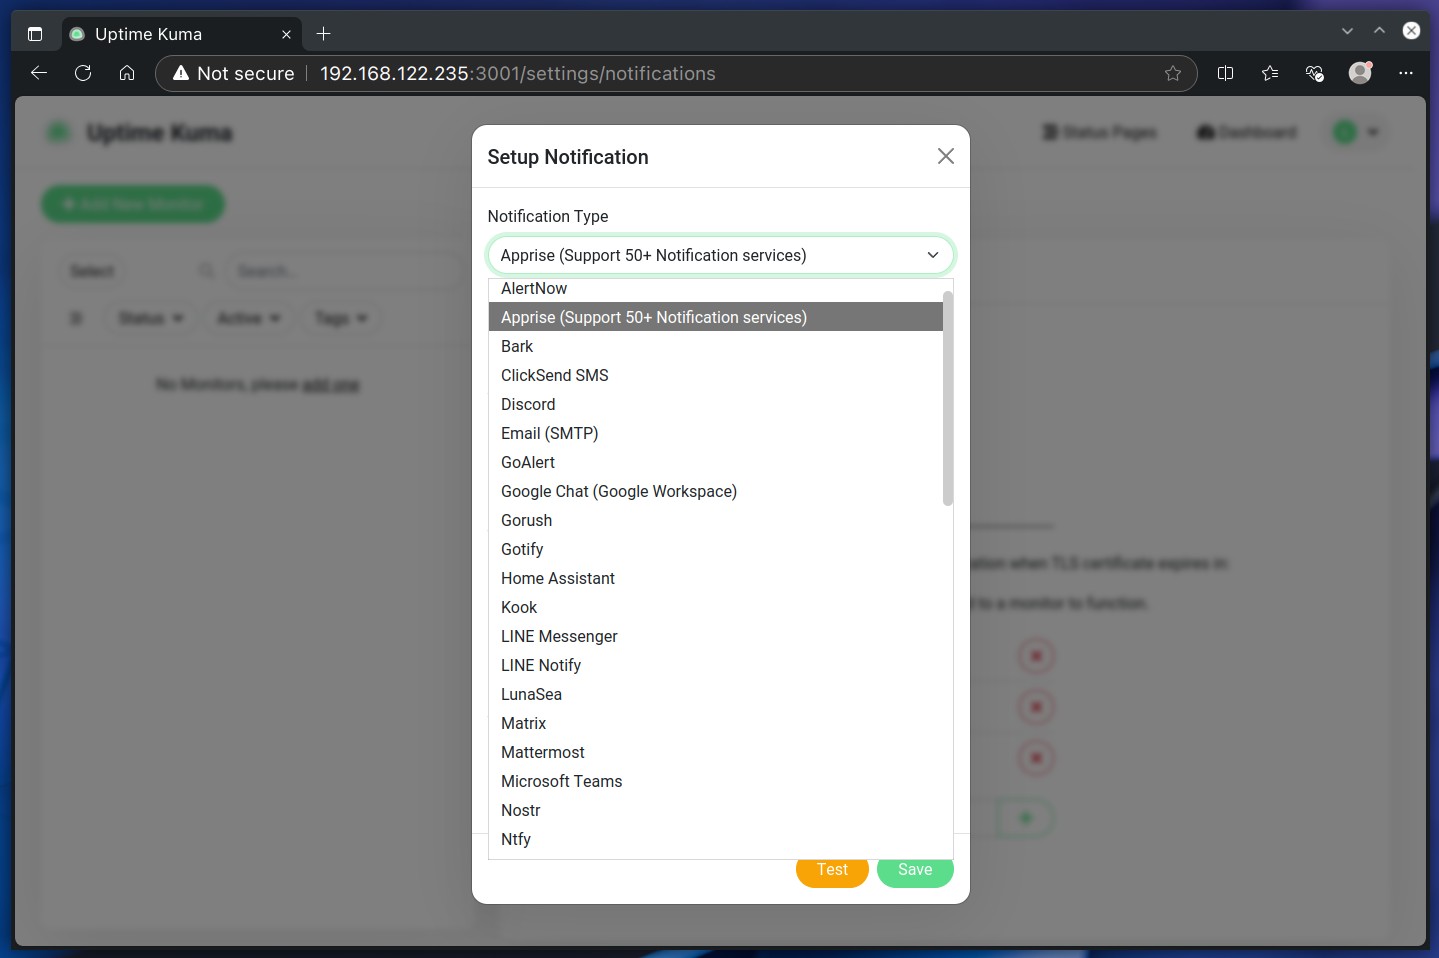Open split screen view
Viewport: 1439px width, 958px height.
pos(1225,73)
